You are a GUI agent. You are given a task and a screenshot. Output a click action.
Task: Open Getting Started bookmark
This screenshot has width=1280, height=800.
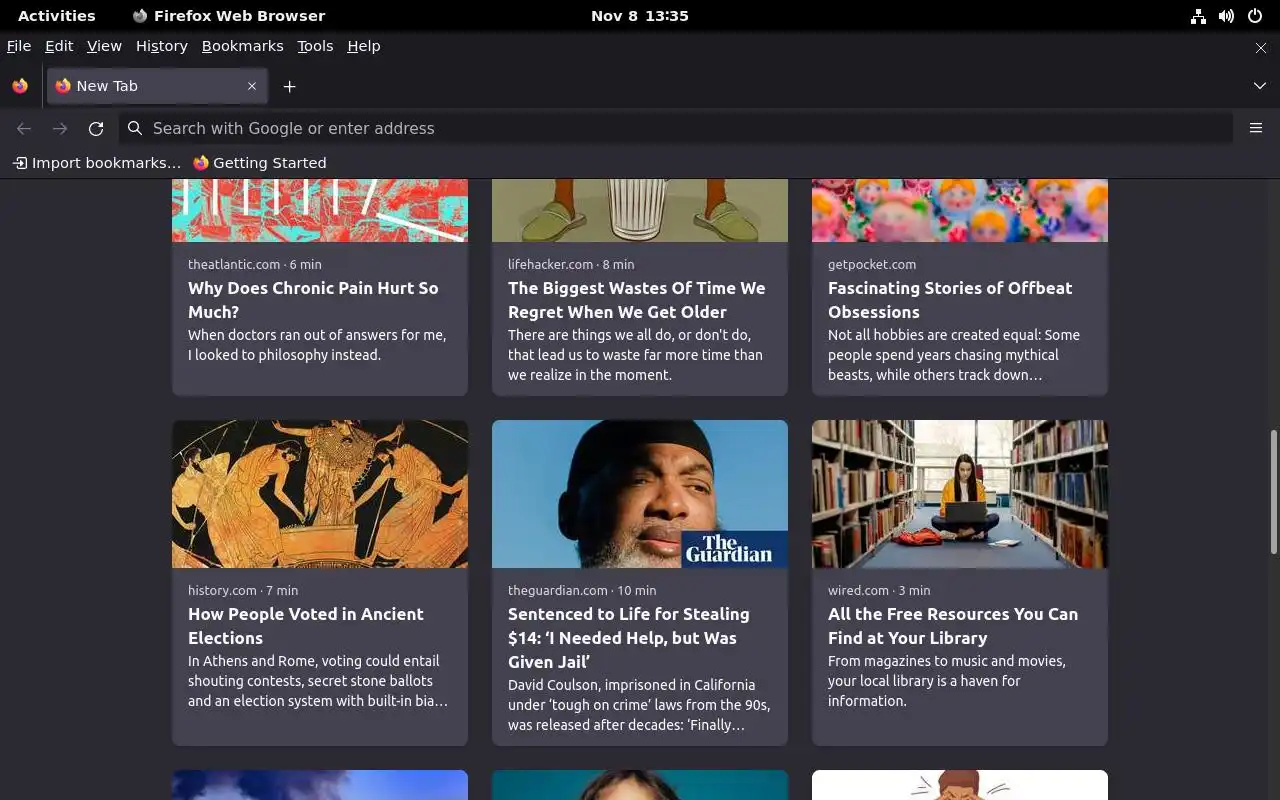[260, 163]
